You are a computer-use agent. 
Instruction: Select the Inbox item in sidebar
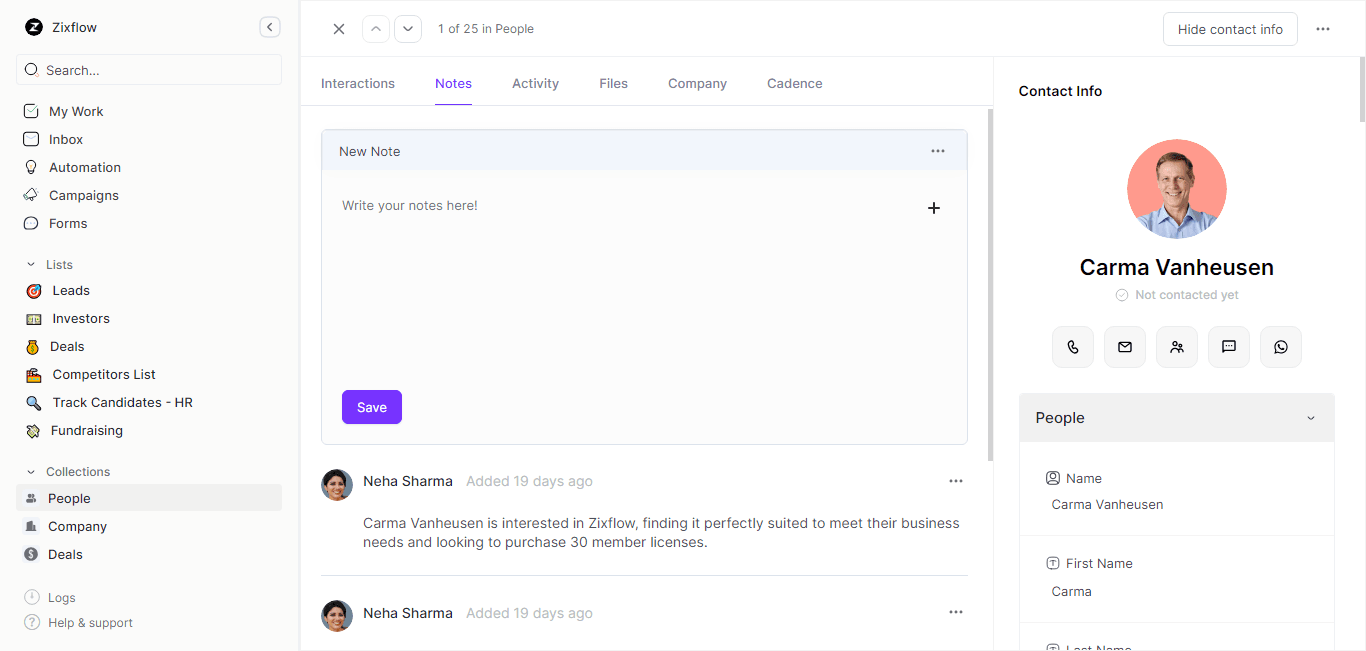(x=66, y=139)
